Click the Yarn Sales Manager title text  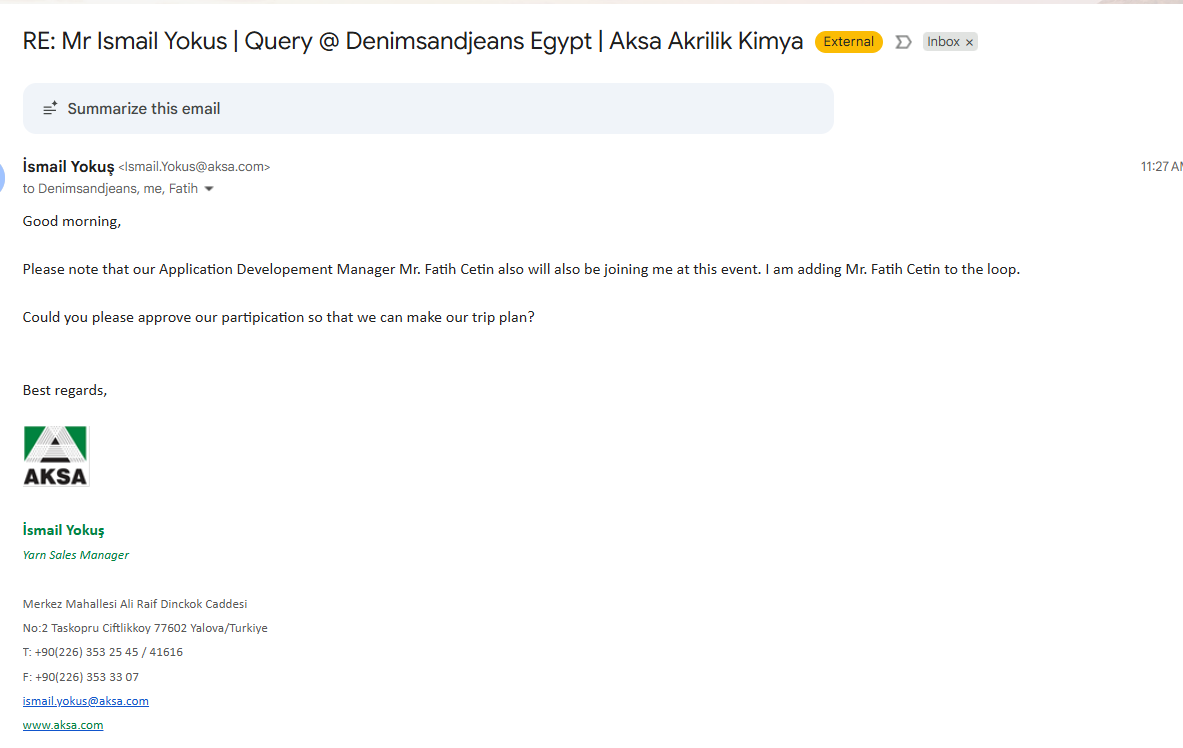click(76, 555)
